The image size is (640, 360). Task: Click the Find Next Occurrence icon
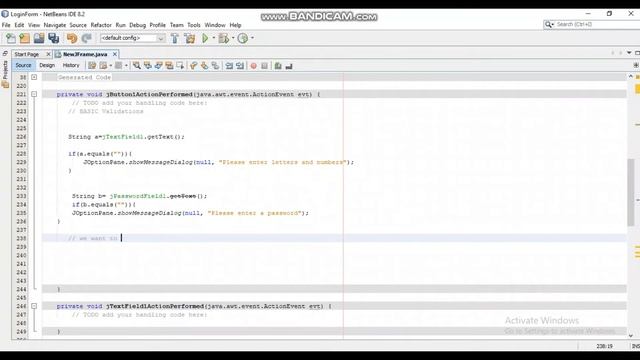coord(158,66)
